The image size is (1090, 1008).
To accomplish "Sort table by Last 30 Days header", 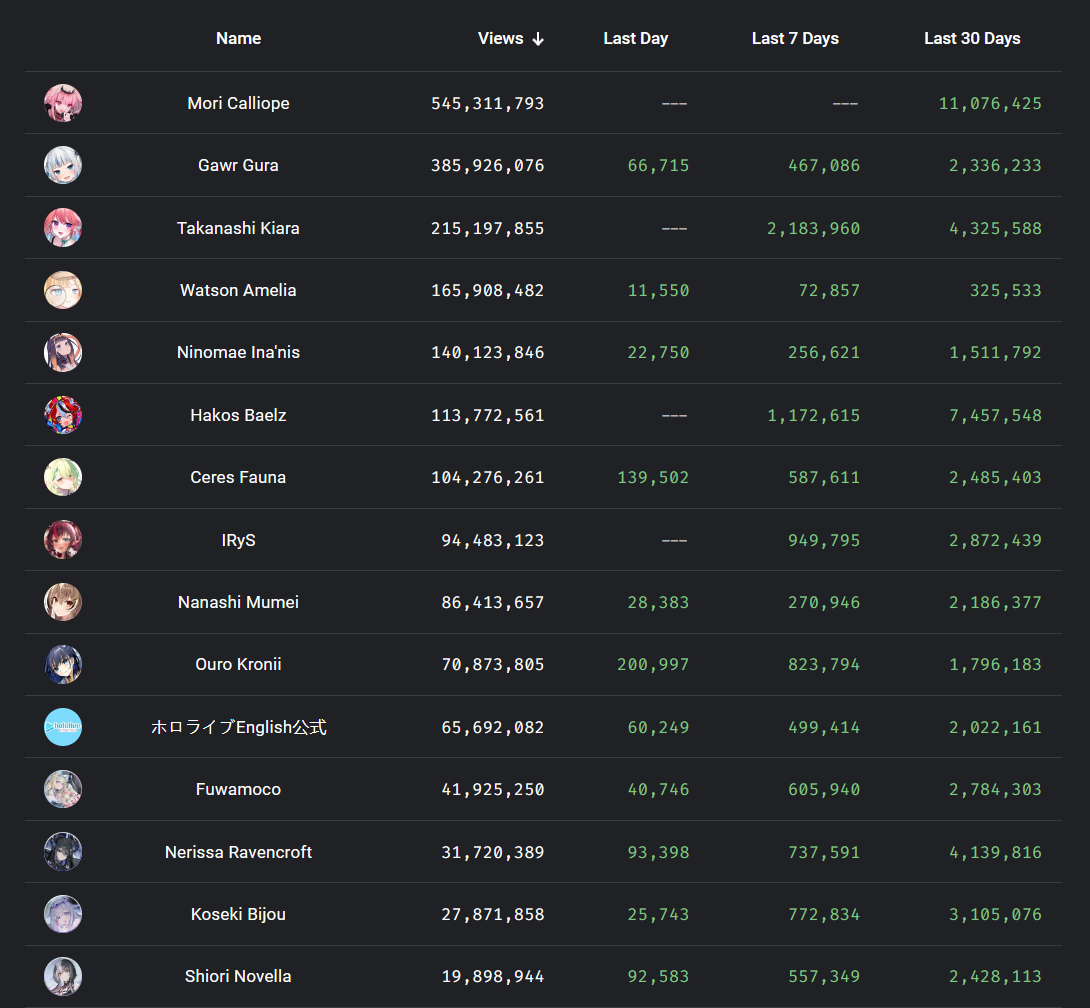I will coord(972,38).
